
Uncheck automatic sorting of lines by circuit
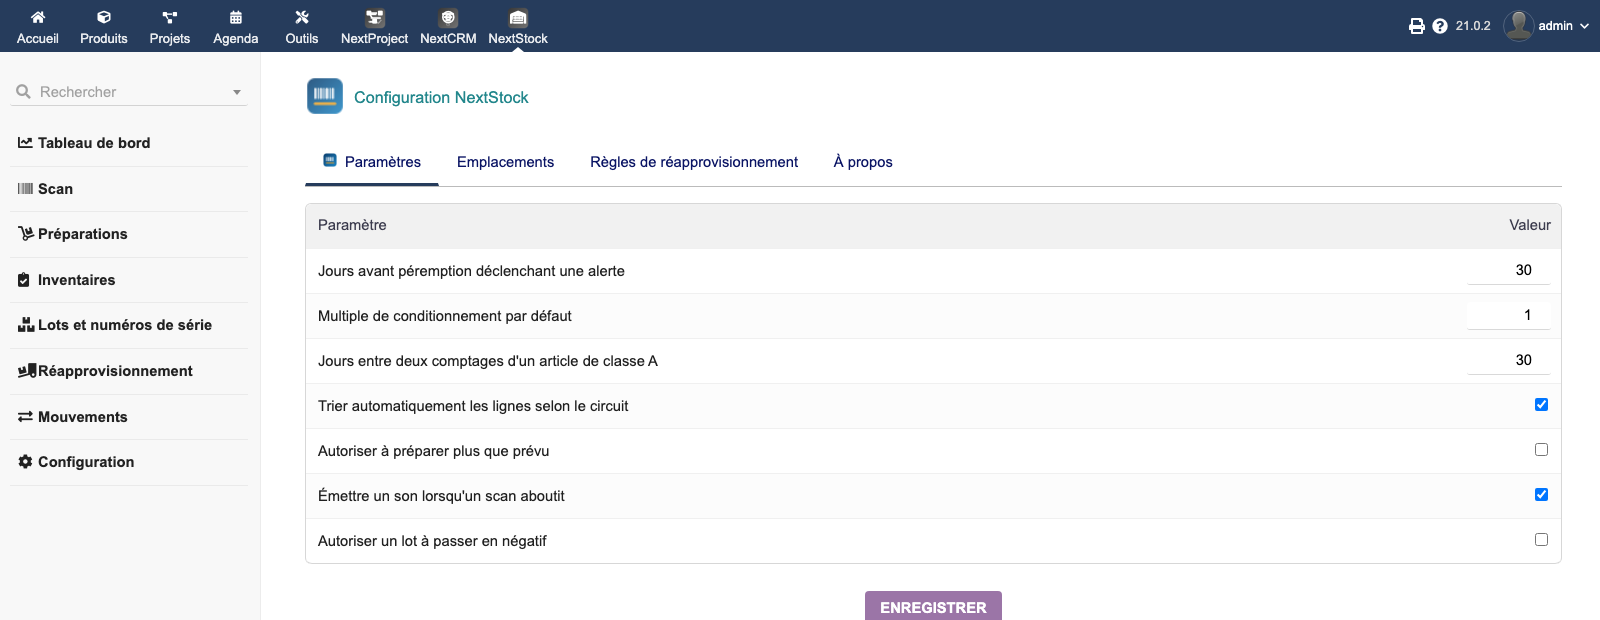pos(1541,405)
